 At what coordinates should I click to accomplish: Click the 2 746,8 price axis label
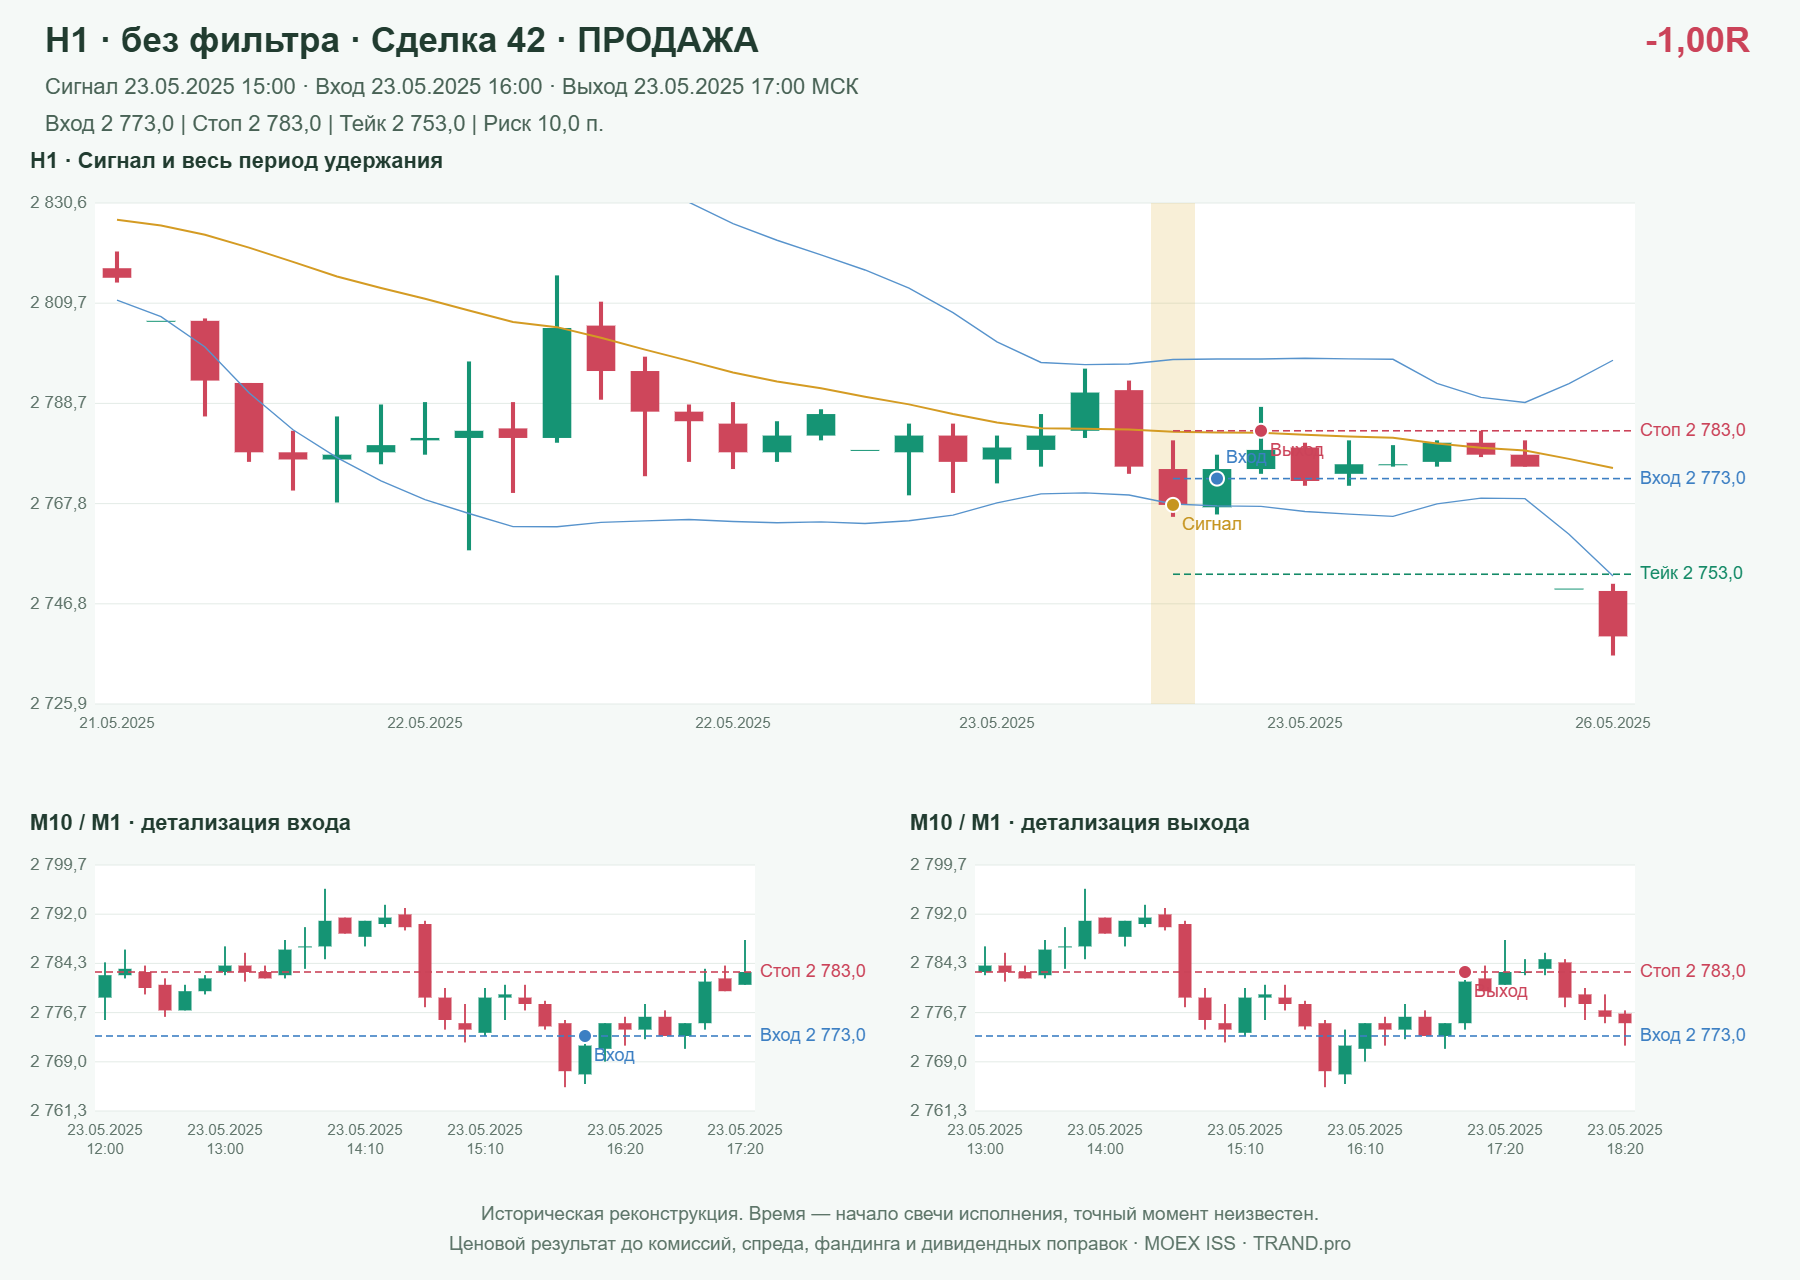(58, 603)
